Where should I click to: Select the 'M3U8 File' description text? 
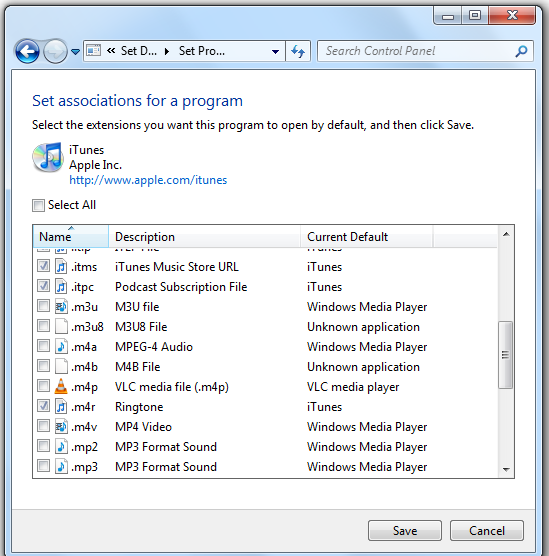[141, 327]
